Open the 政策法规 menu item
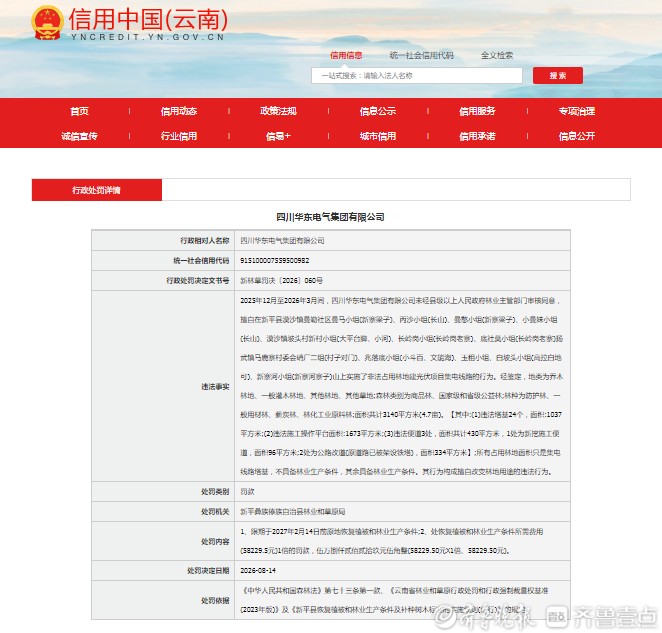 [x=278, y=111]
